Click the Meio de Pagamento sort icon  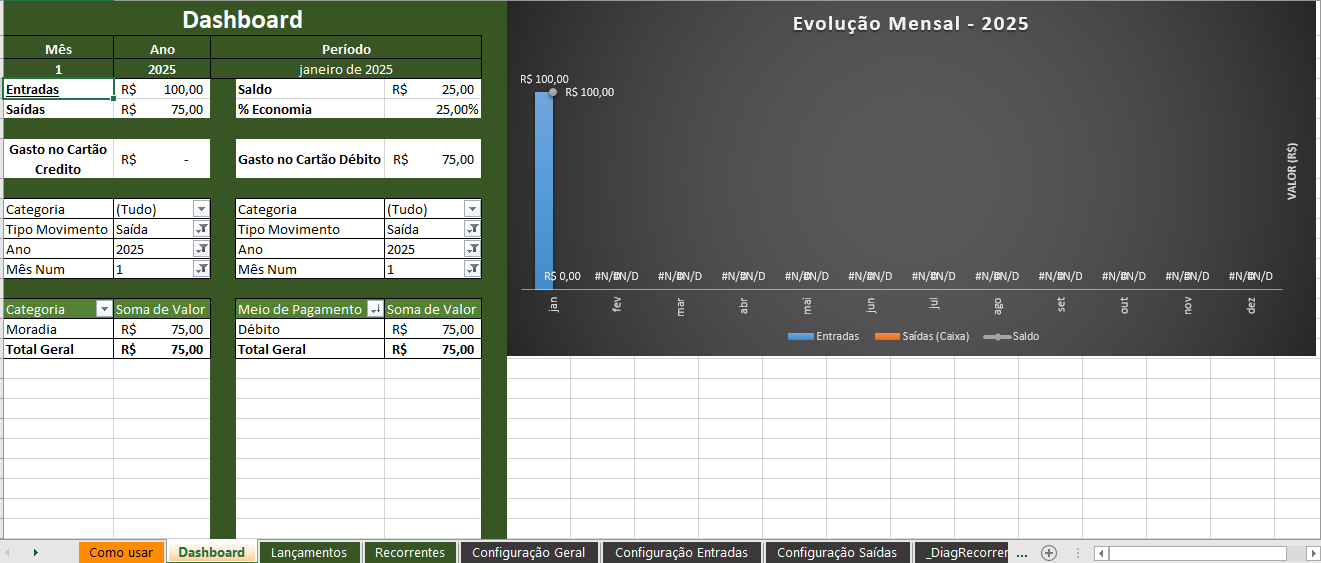[375, 310]
